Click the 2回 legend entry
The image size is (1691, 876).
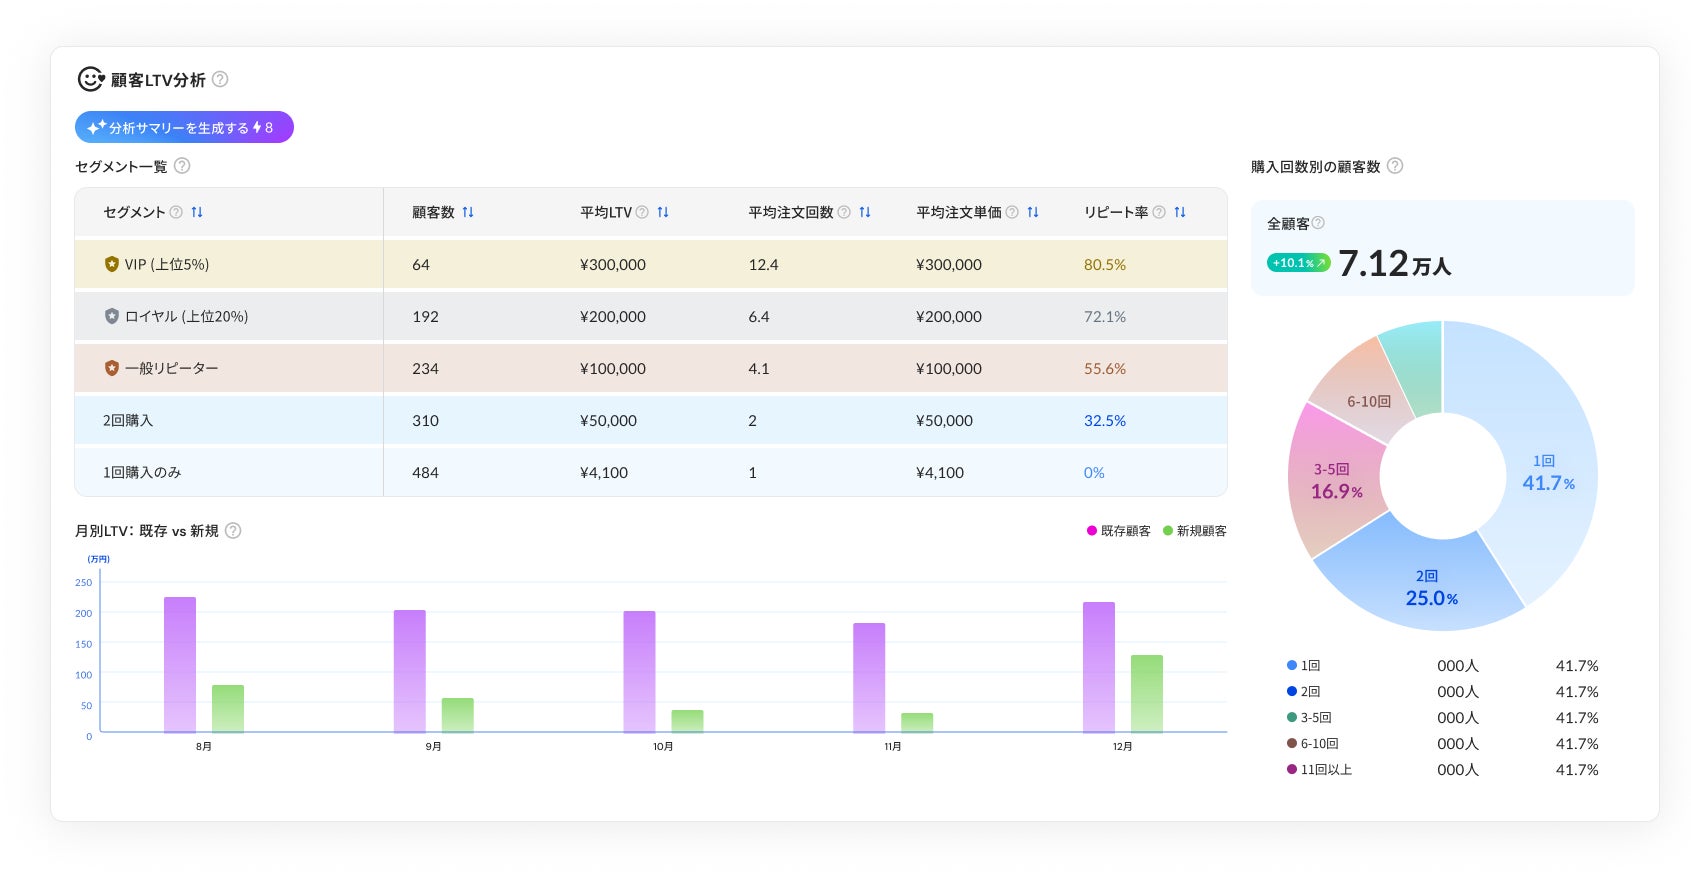[1304, 691]
